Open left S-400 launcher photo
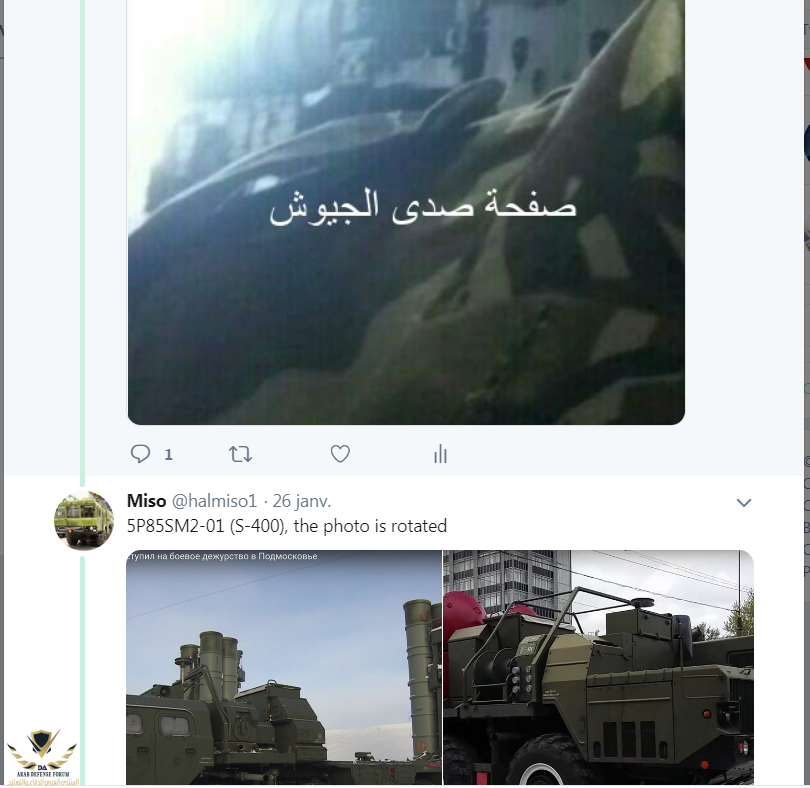The width and height of the screenshot is (810, 788). coord(284,667)
